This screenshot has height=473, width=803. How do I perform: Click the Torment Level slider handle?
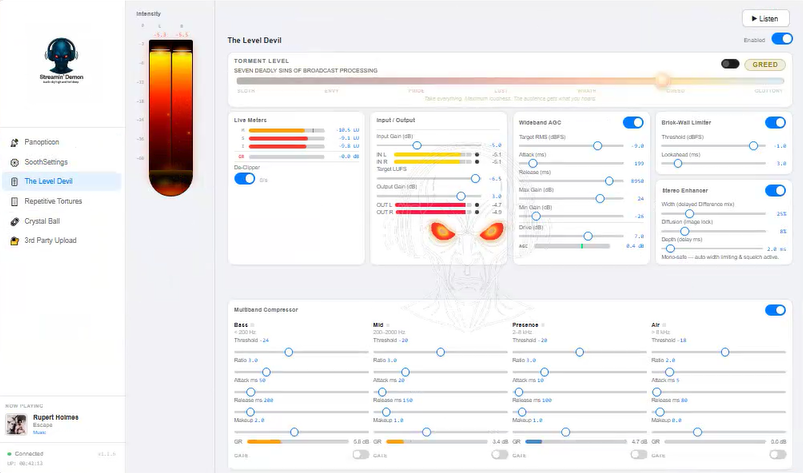click(x=662, y=80)
